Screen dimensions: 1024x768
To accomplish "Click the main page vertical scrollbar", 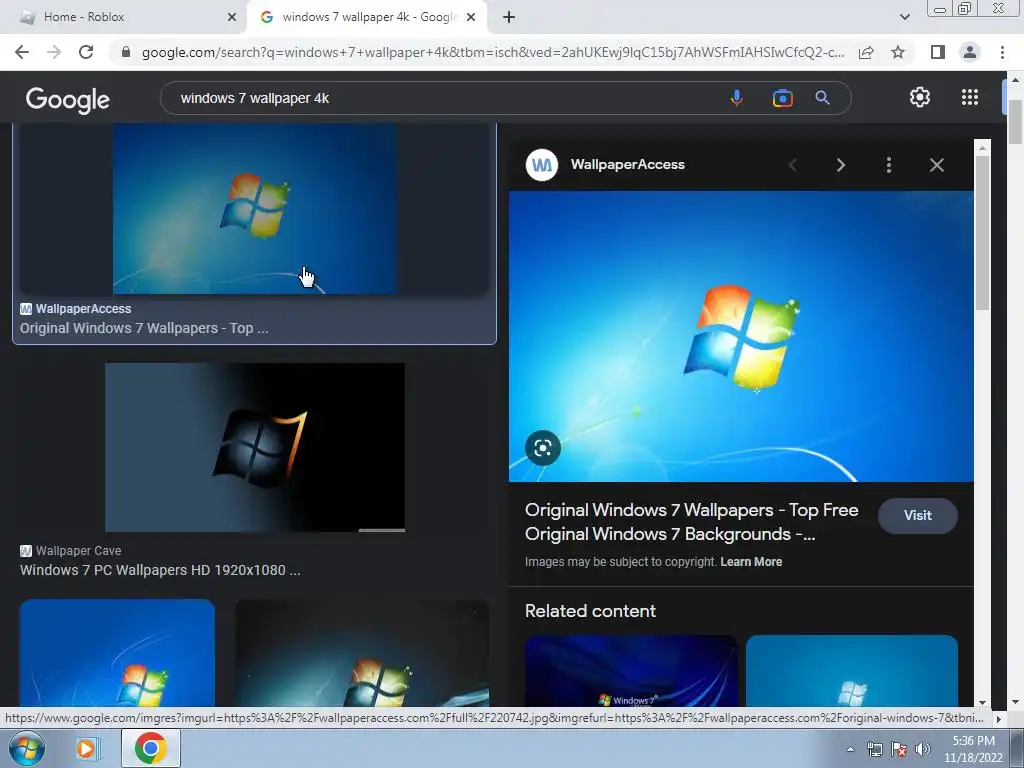I will click(1015, 121).
